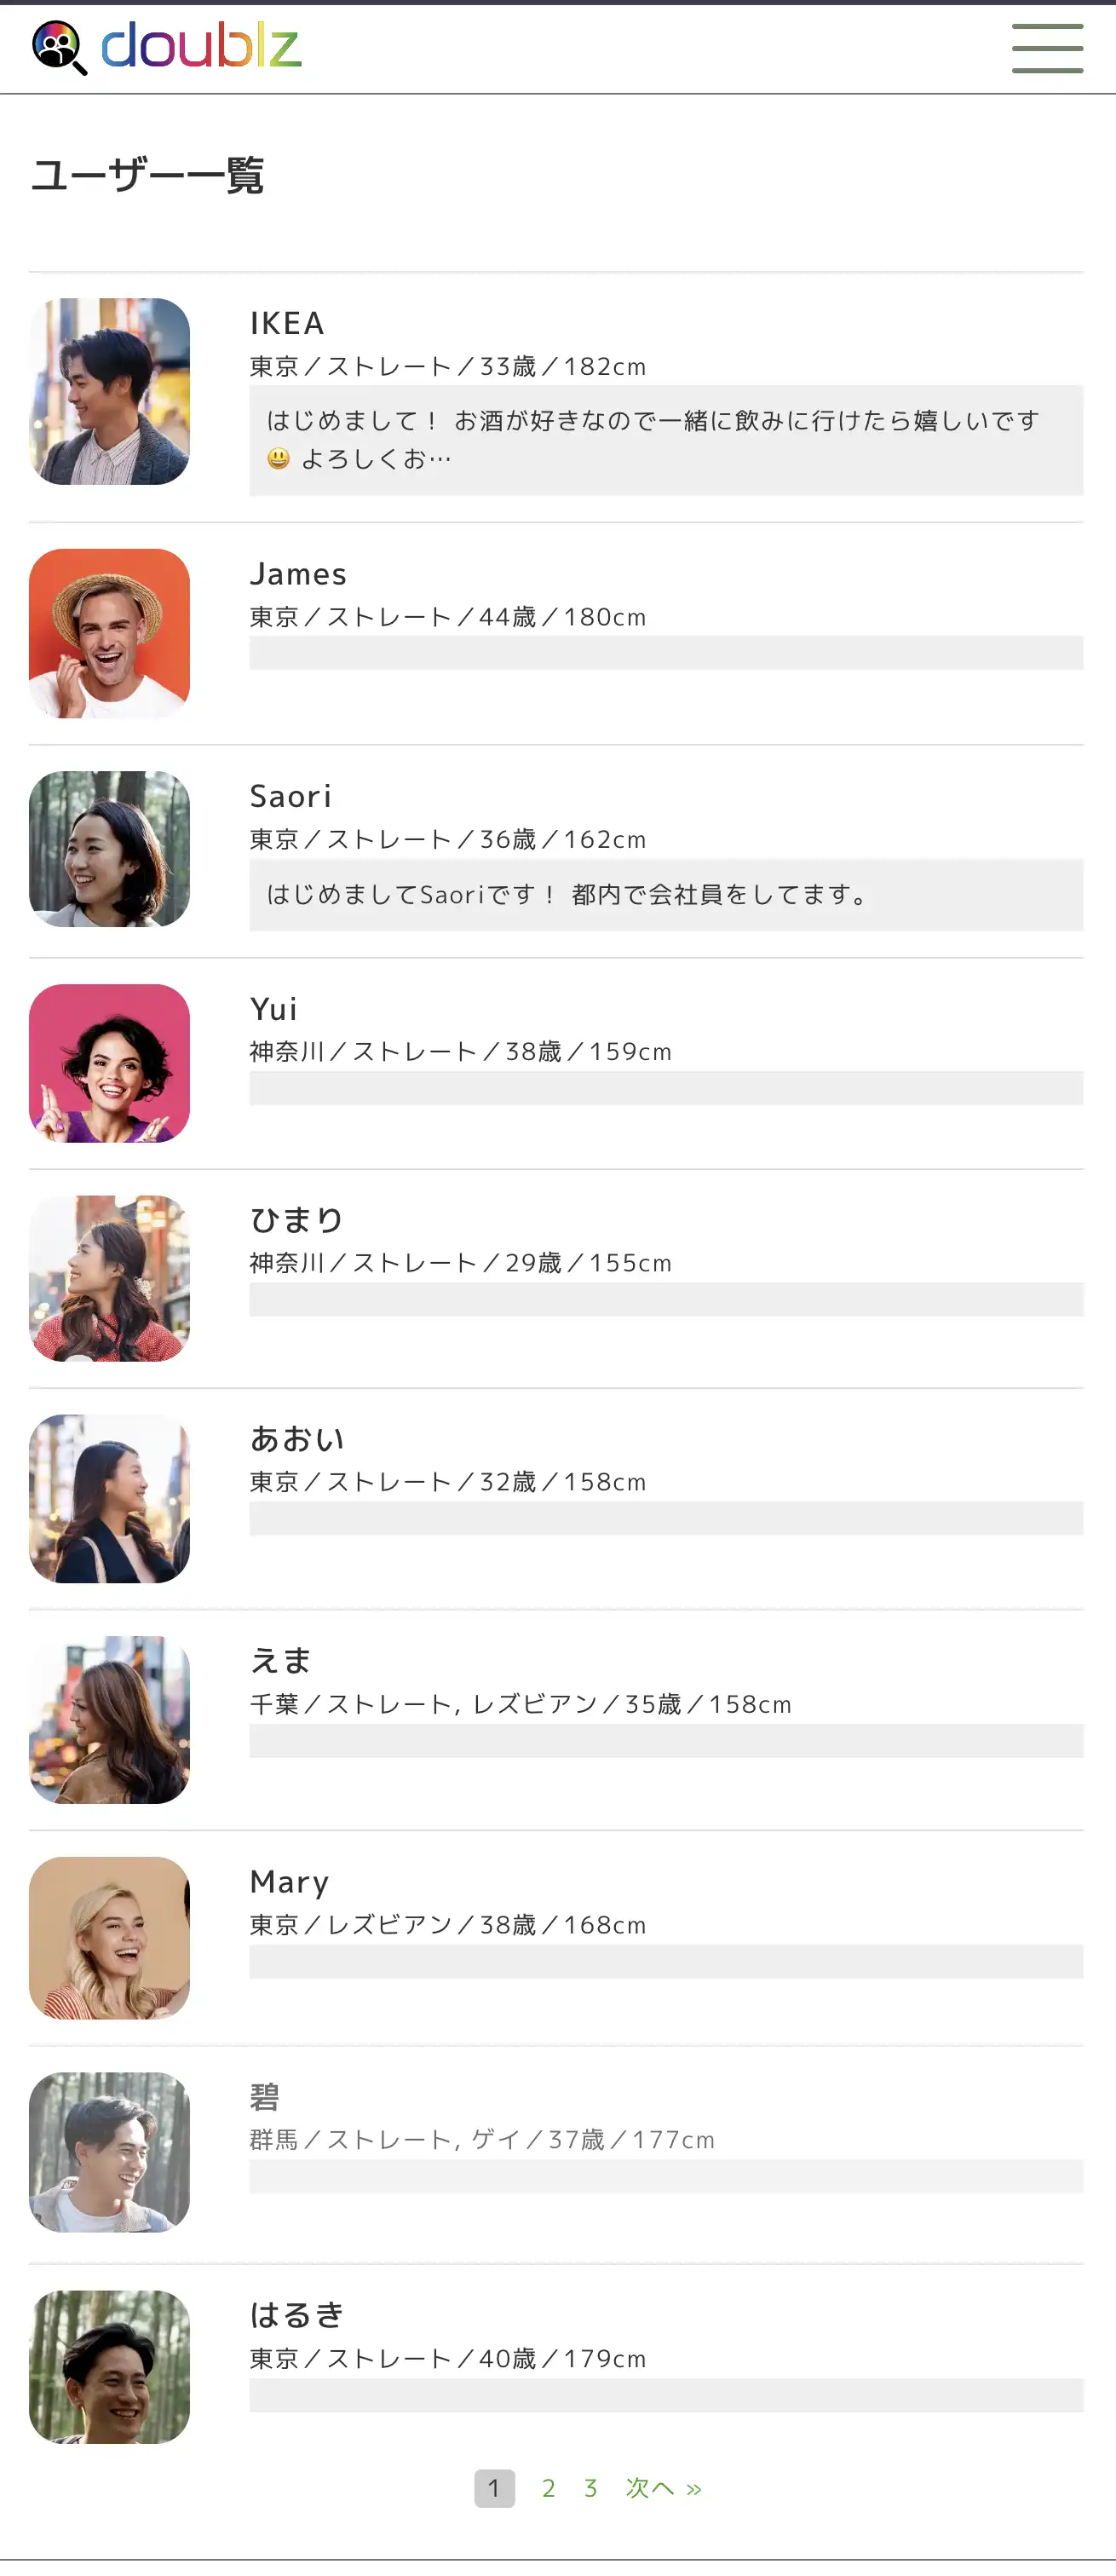Open the user named James

click(298, 574)
